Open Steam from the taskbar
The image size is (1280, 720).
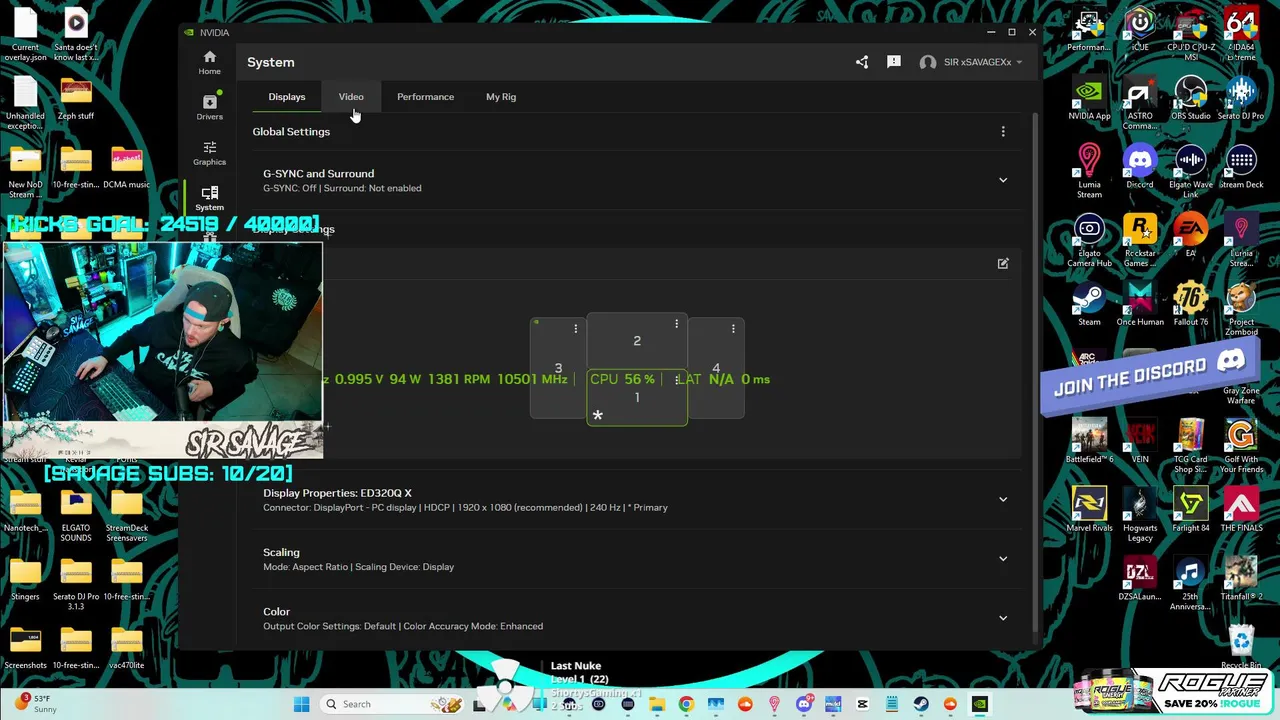[x=921, y=704]
